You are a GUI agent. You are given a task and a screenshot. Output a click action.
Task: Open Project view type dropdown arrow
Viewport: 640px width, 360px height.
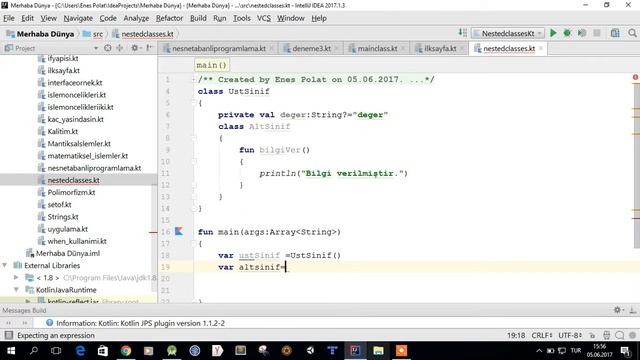tap(96, 48)
